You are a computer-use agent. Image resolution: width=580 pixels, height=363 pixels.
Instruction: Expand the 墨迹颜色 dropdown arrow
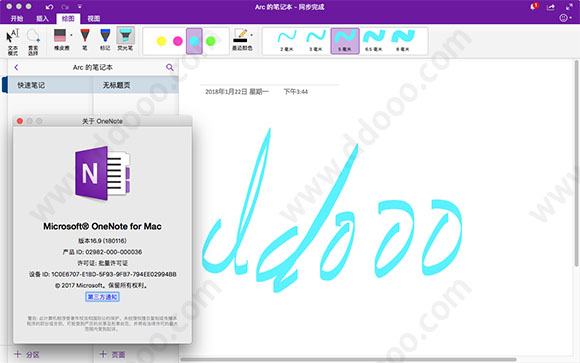(x=252, y=36)
